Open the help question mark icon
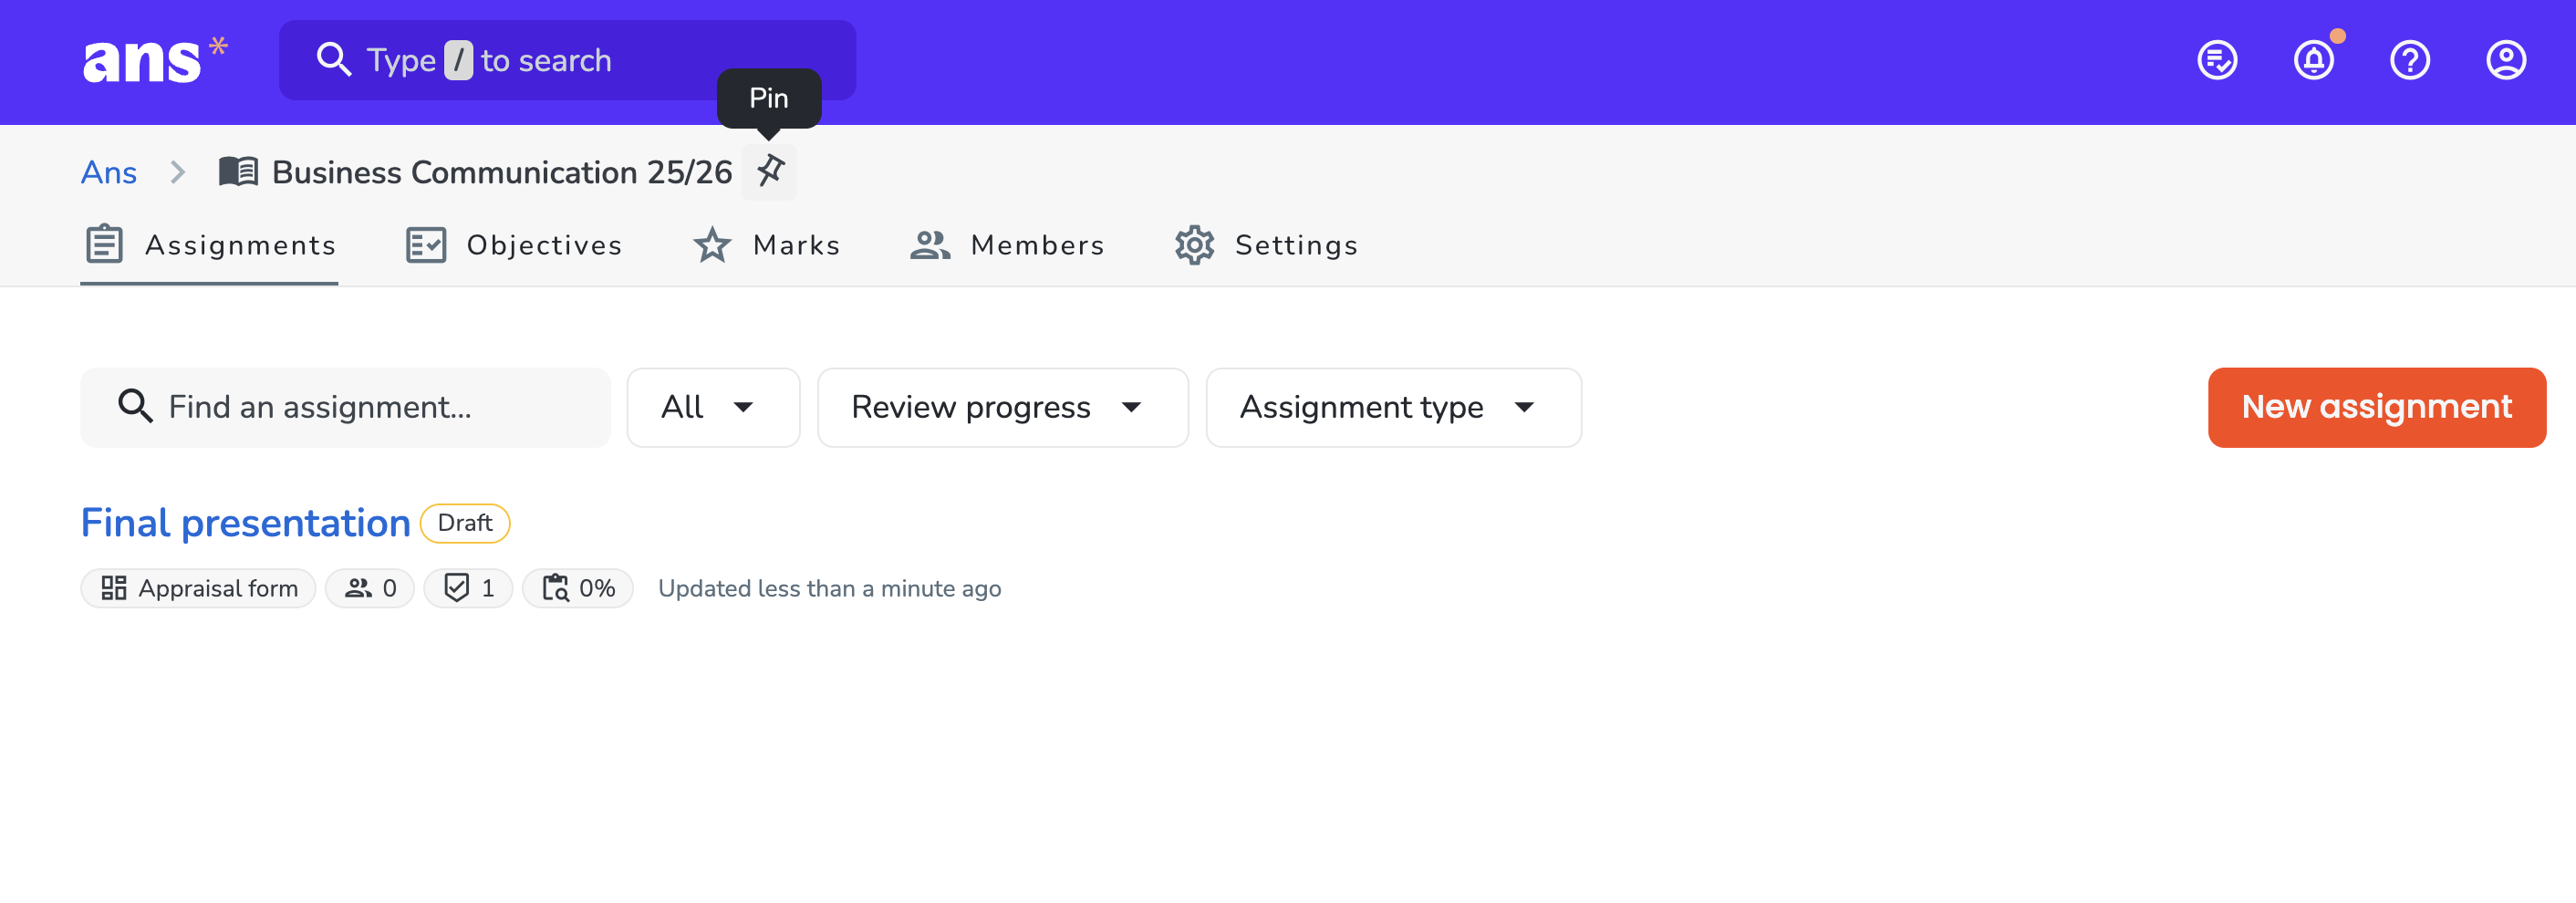The image size is (2576, 903). (x=2410, y=60)
